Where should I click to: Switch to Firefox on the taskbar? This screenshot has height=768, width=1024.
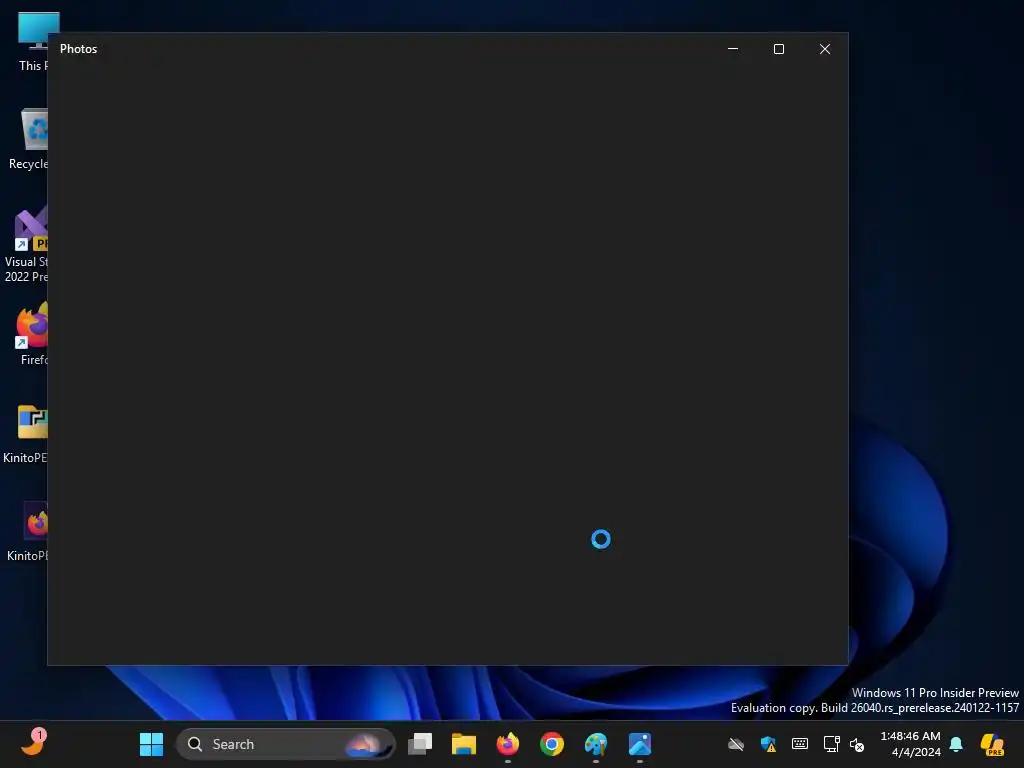[x=507, y=744]
